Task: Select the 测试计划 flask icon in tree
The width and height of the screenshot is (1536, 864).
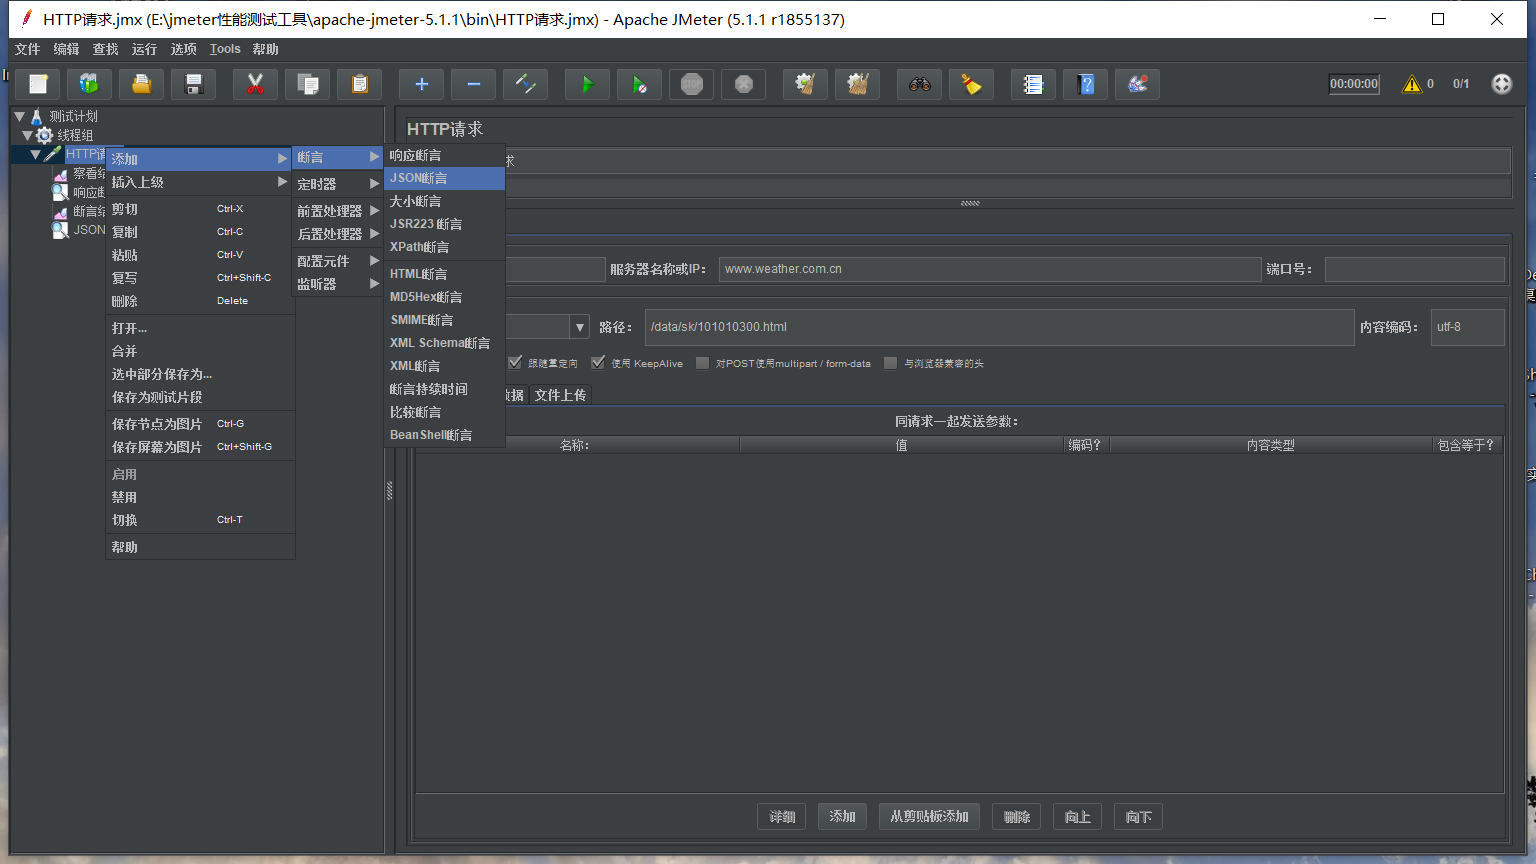Action: click(37, 116)
